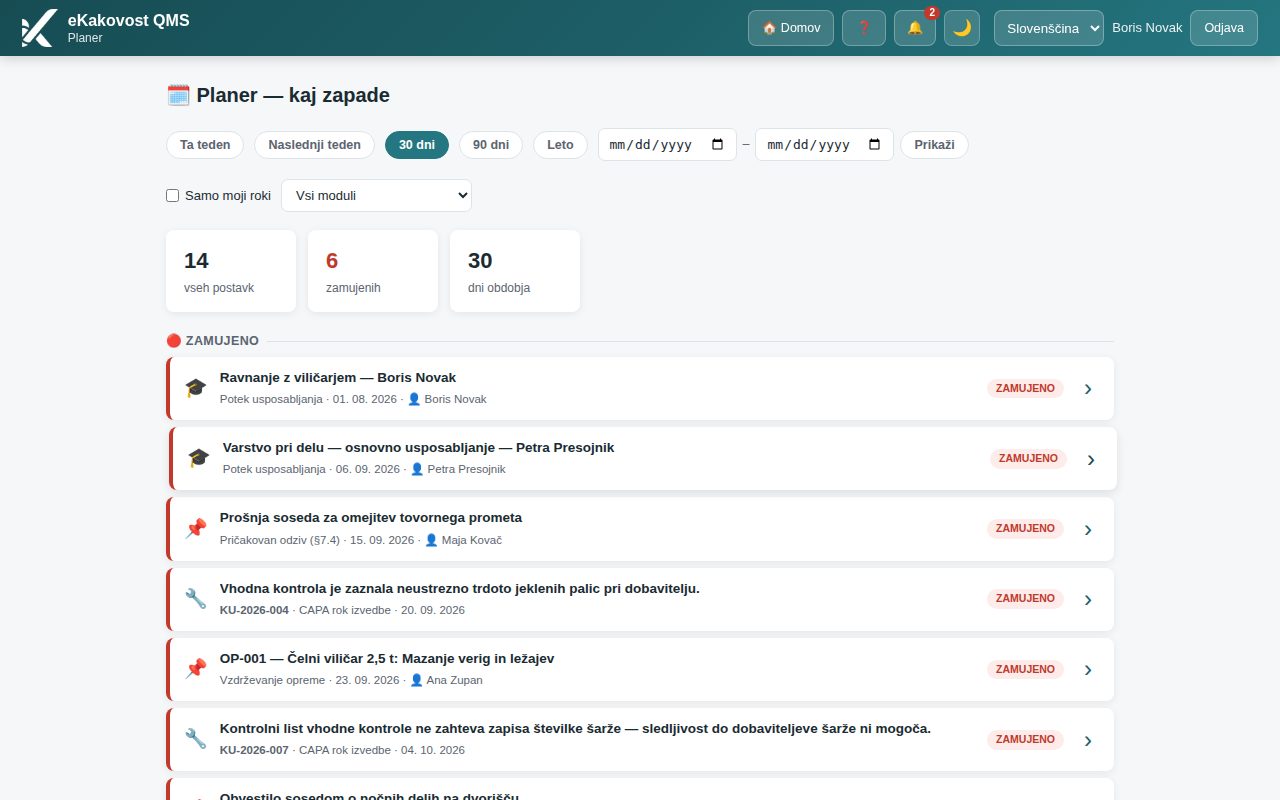Click the Prikaži button
This screenshot has width=1280, height=800.
[x=934, y=145]
